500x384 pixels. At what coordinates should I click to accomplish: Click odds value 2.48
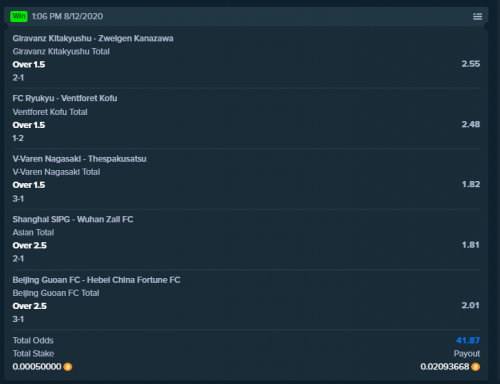[471, 124]
